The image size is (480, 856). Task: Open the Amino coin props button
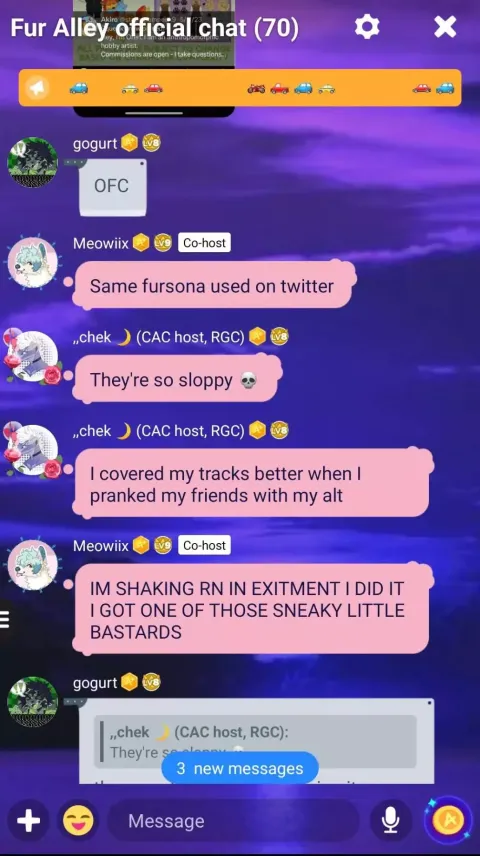click(x=448, y=820)
